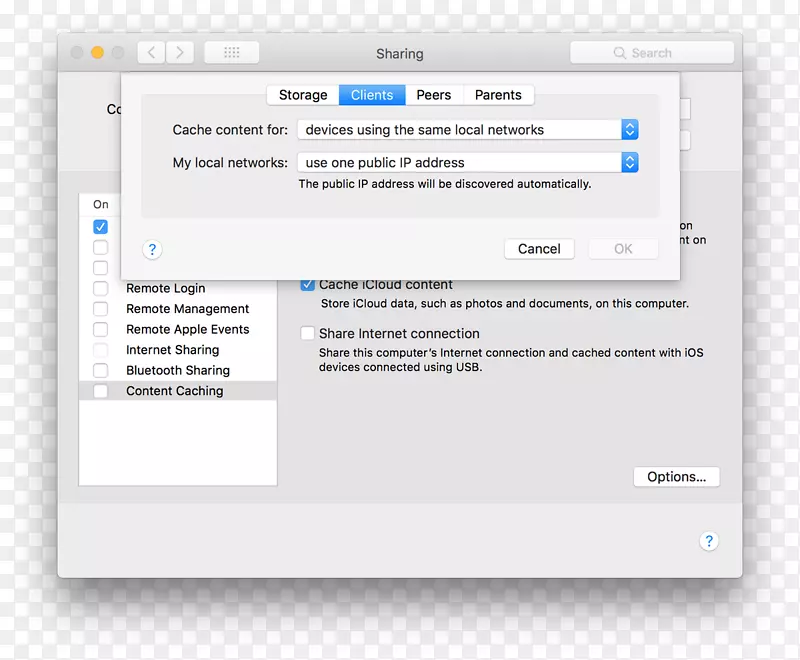This screenshot has height=660, width=800.
Task: Select Bluetooth Sharing in the service list
Action: click(x=178, y=370)
